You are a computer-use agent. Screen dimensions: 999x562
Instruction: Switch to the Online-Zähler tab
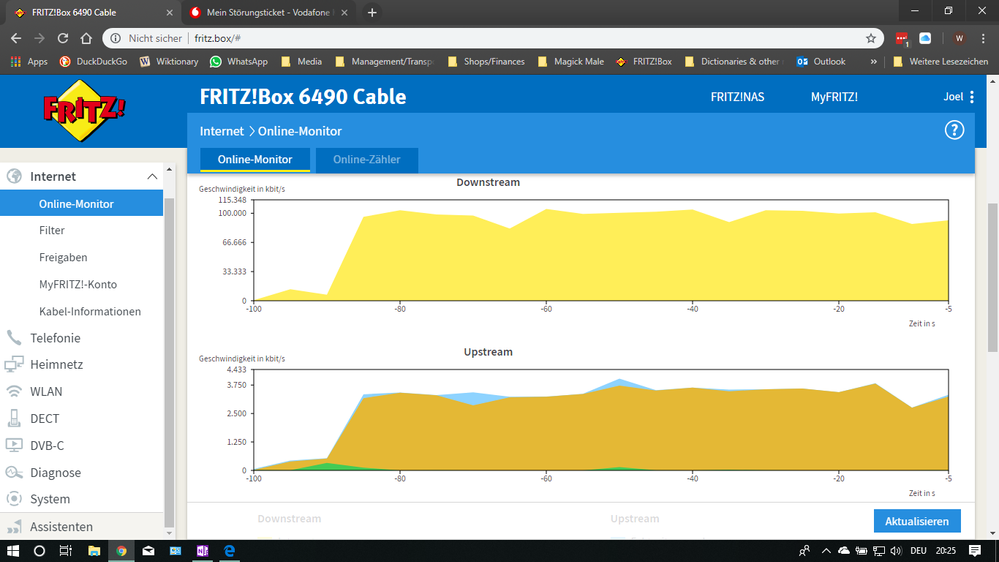click(x=366, y=159)
